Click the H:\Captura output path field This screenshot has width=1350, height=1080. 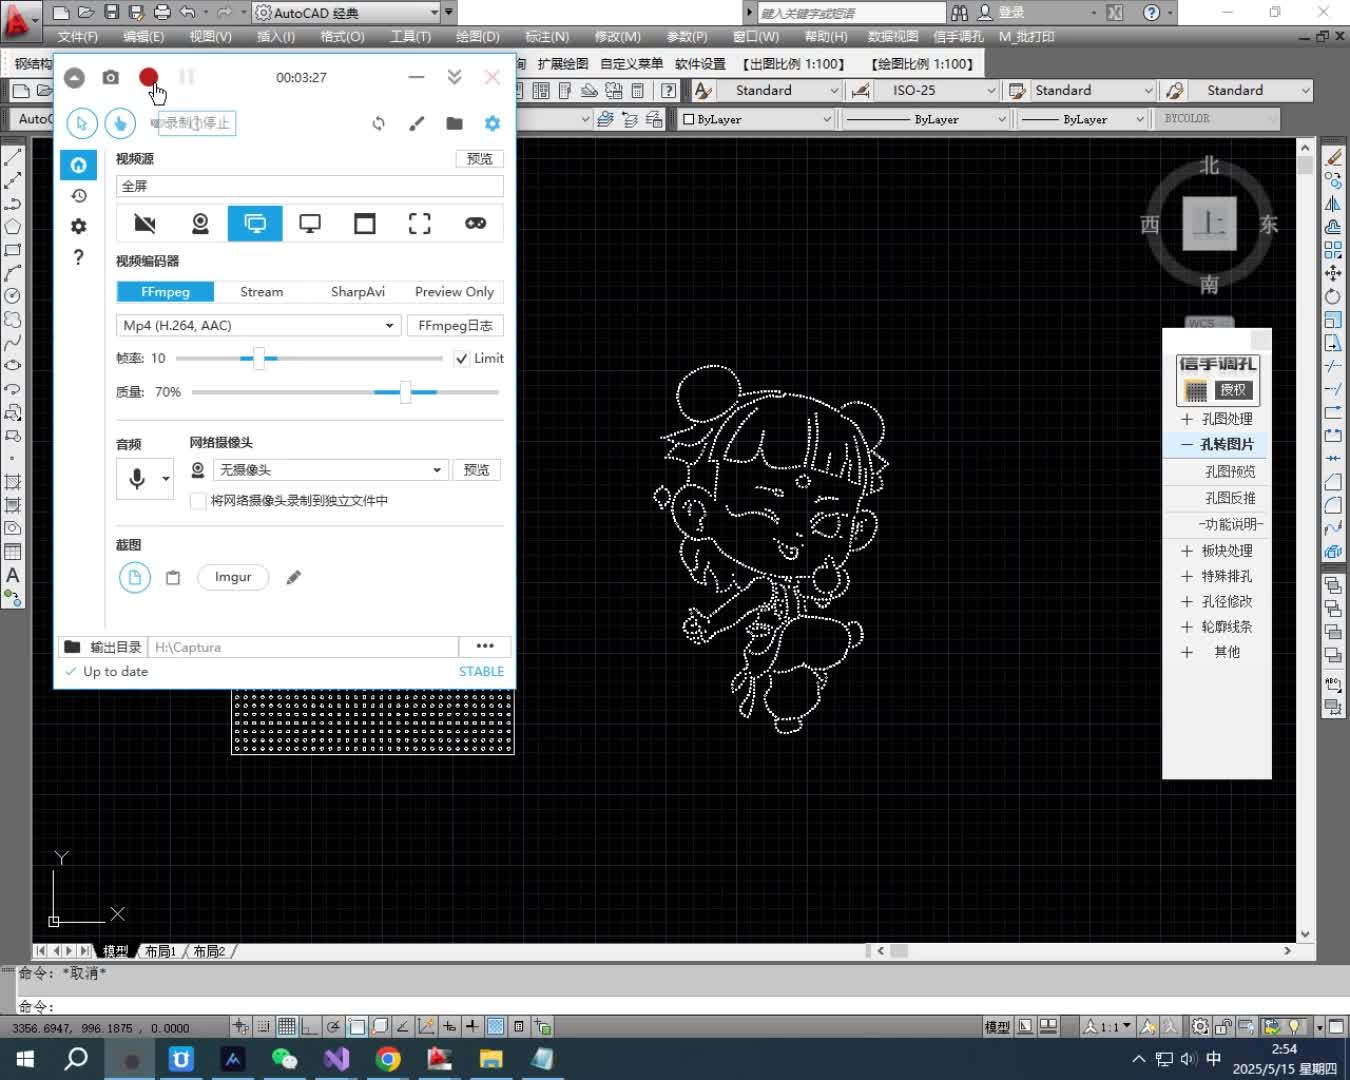303,647
